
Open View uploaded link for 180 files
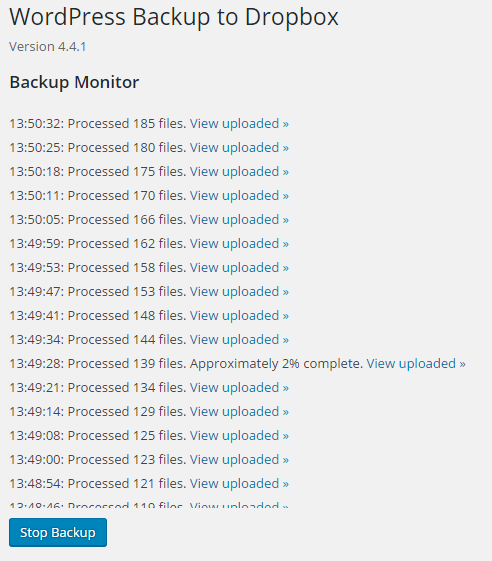[239, 148]
